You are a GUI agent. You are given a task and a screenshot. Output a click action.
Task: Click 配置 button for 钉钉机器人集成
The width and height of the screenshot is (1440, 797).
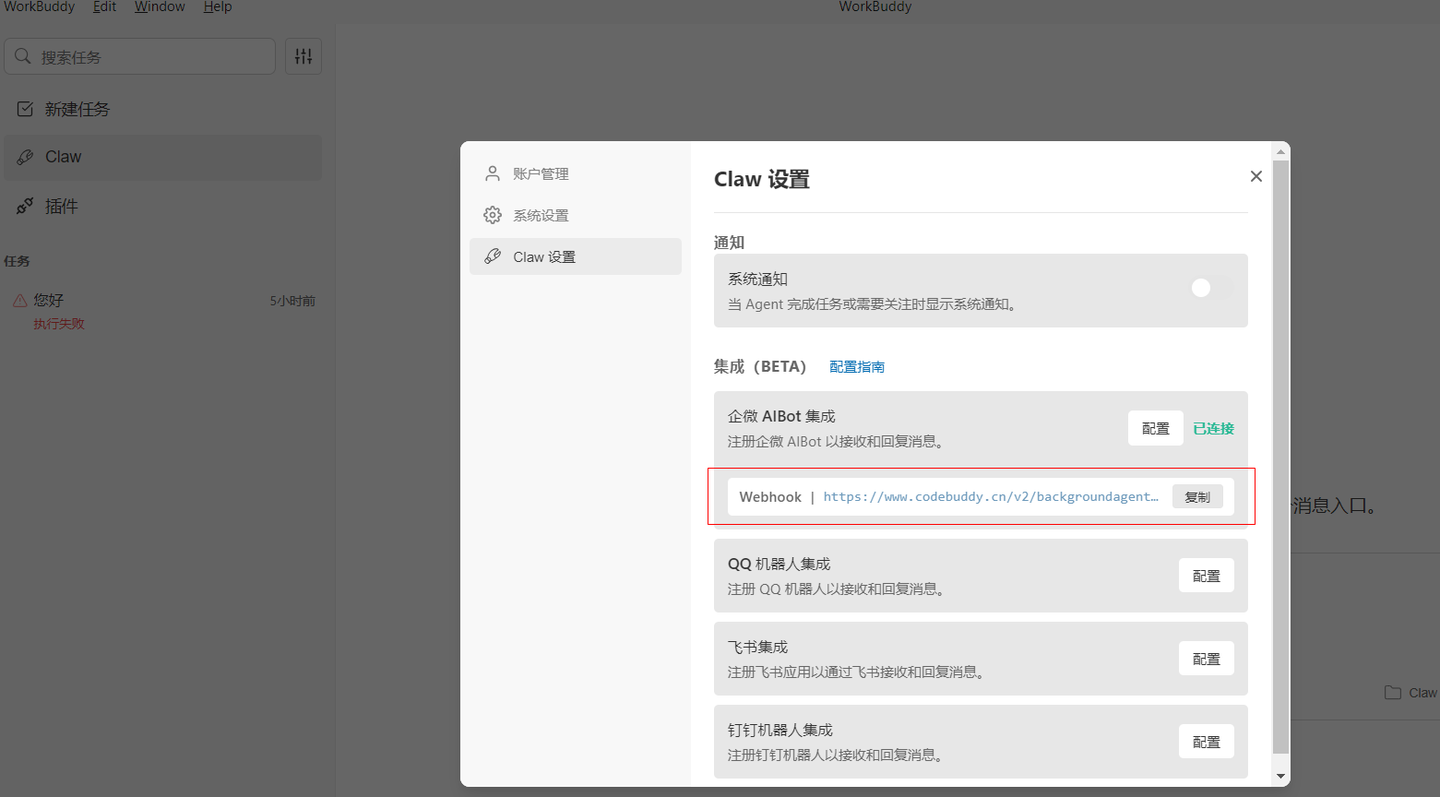[1206, 742]
